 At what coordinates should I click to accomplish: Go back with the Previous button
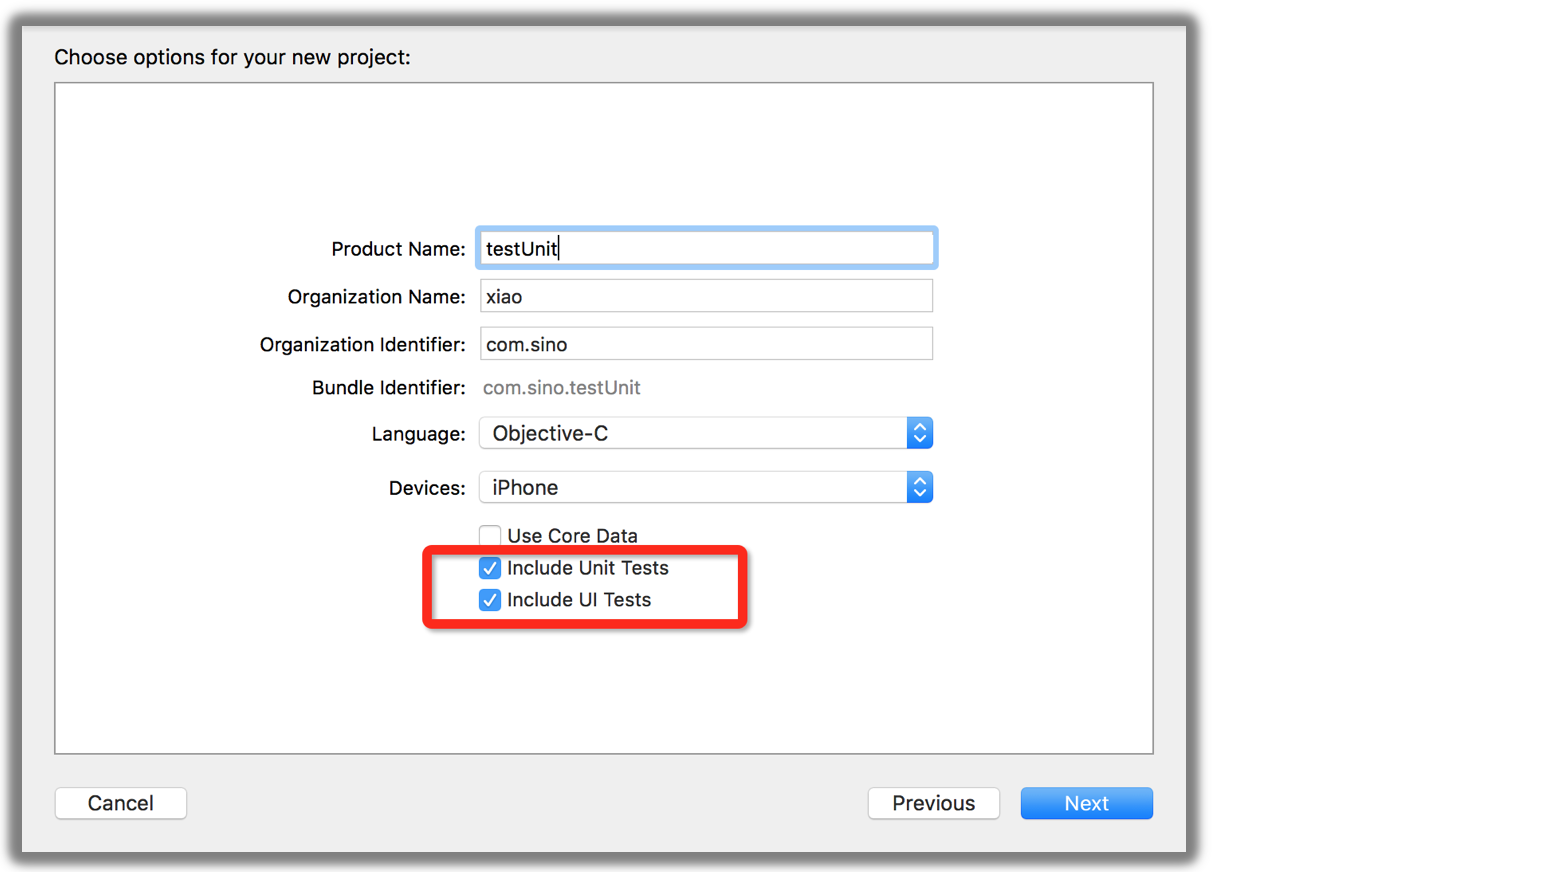point(933,803)
